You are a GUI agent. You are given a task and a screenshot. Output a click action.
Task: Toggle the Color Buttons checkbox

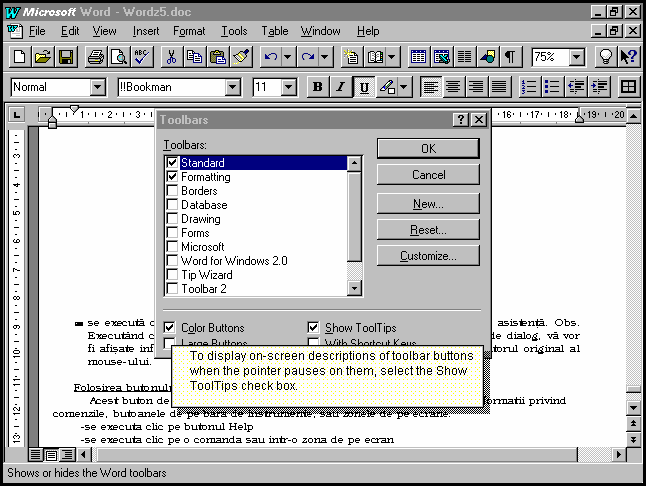169,327
